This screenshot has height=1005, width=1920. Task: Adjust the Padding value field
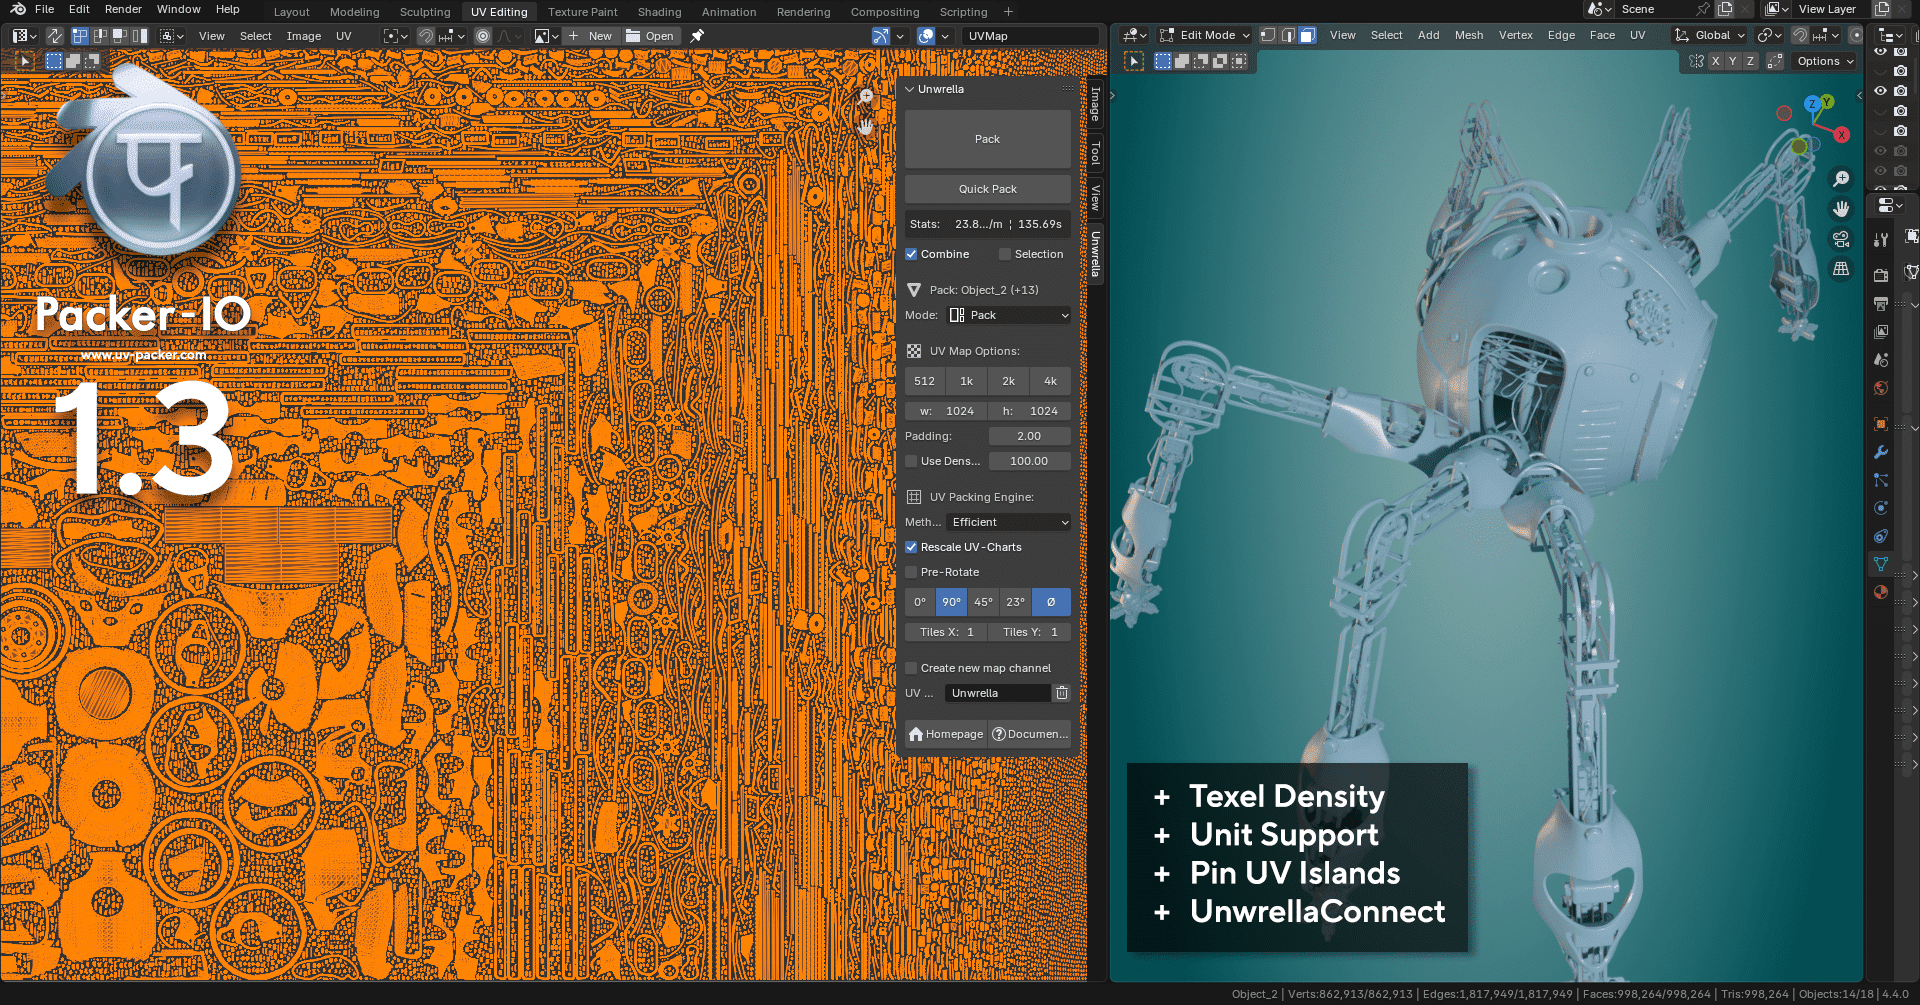point(1029,436)
